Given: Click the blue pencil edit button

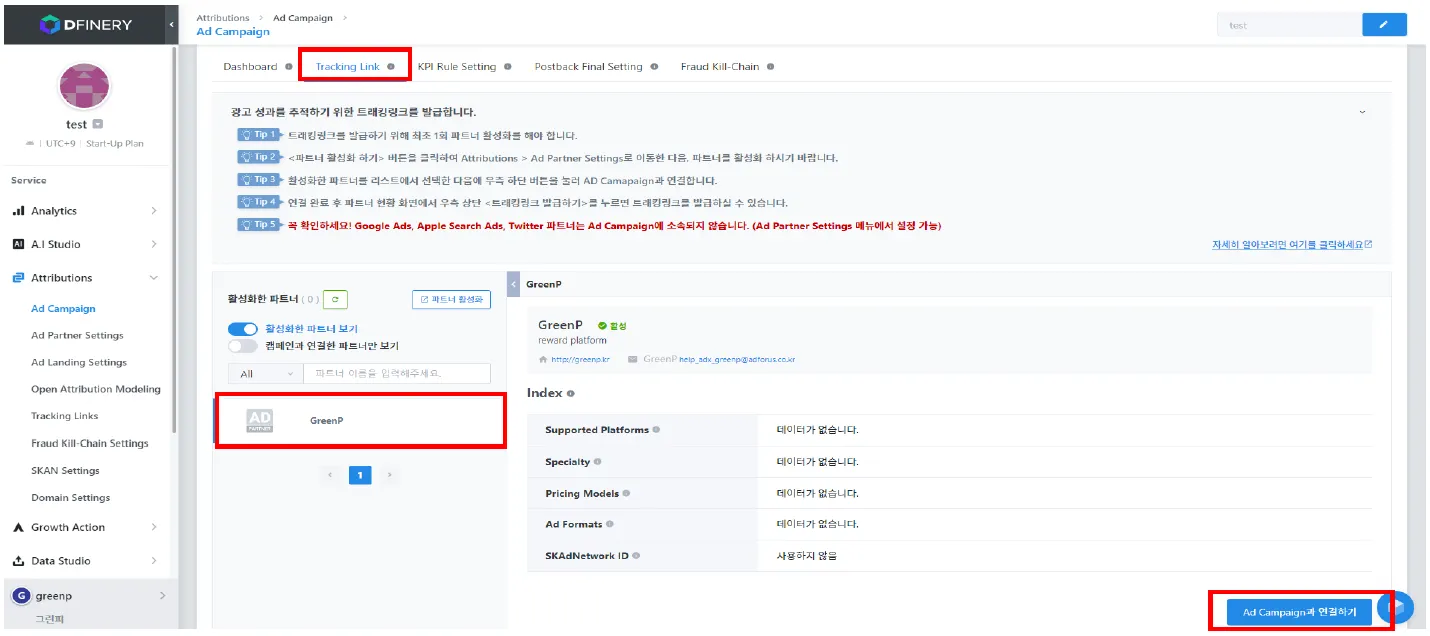Looking at the screenshot, I should (1384, 25).
